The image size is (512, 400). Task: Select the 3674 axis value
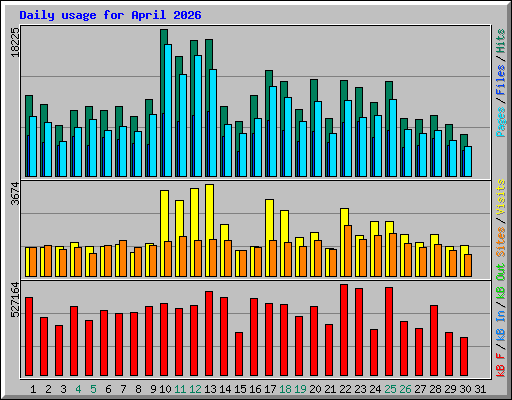(x=15, y=193)
